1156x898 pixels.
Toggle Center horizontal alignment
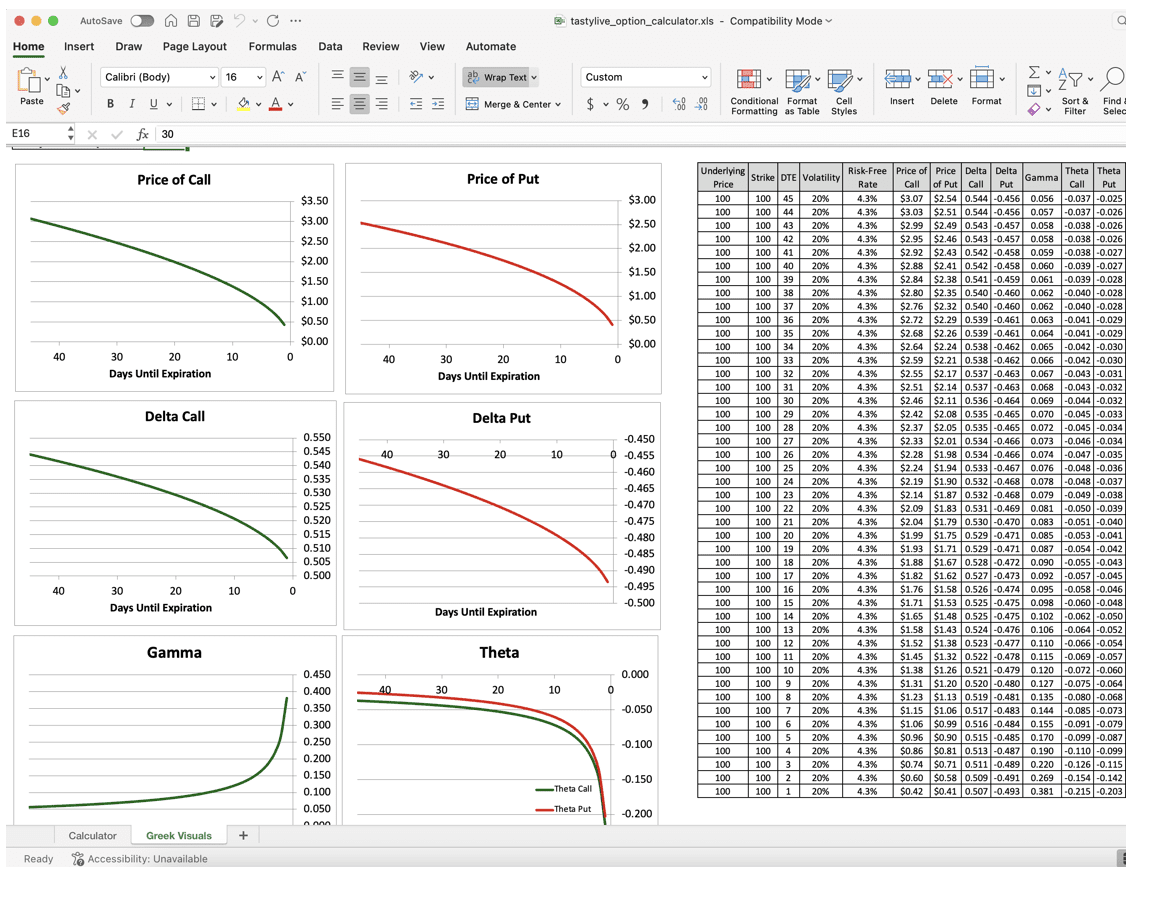click(x=359, y=104)
